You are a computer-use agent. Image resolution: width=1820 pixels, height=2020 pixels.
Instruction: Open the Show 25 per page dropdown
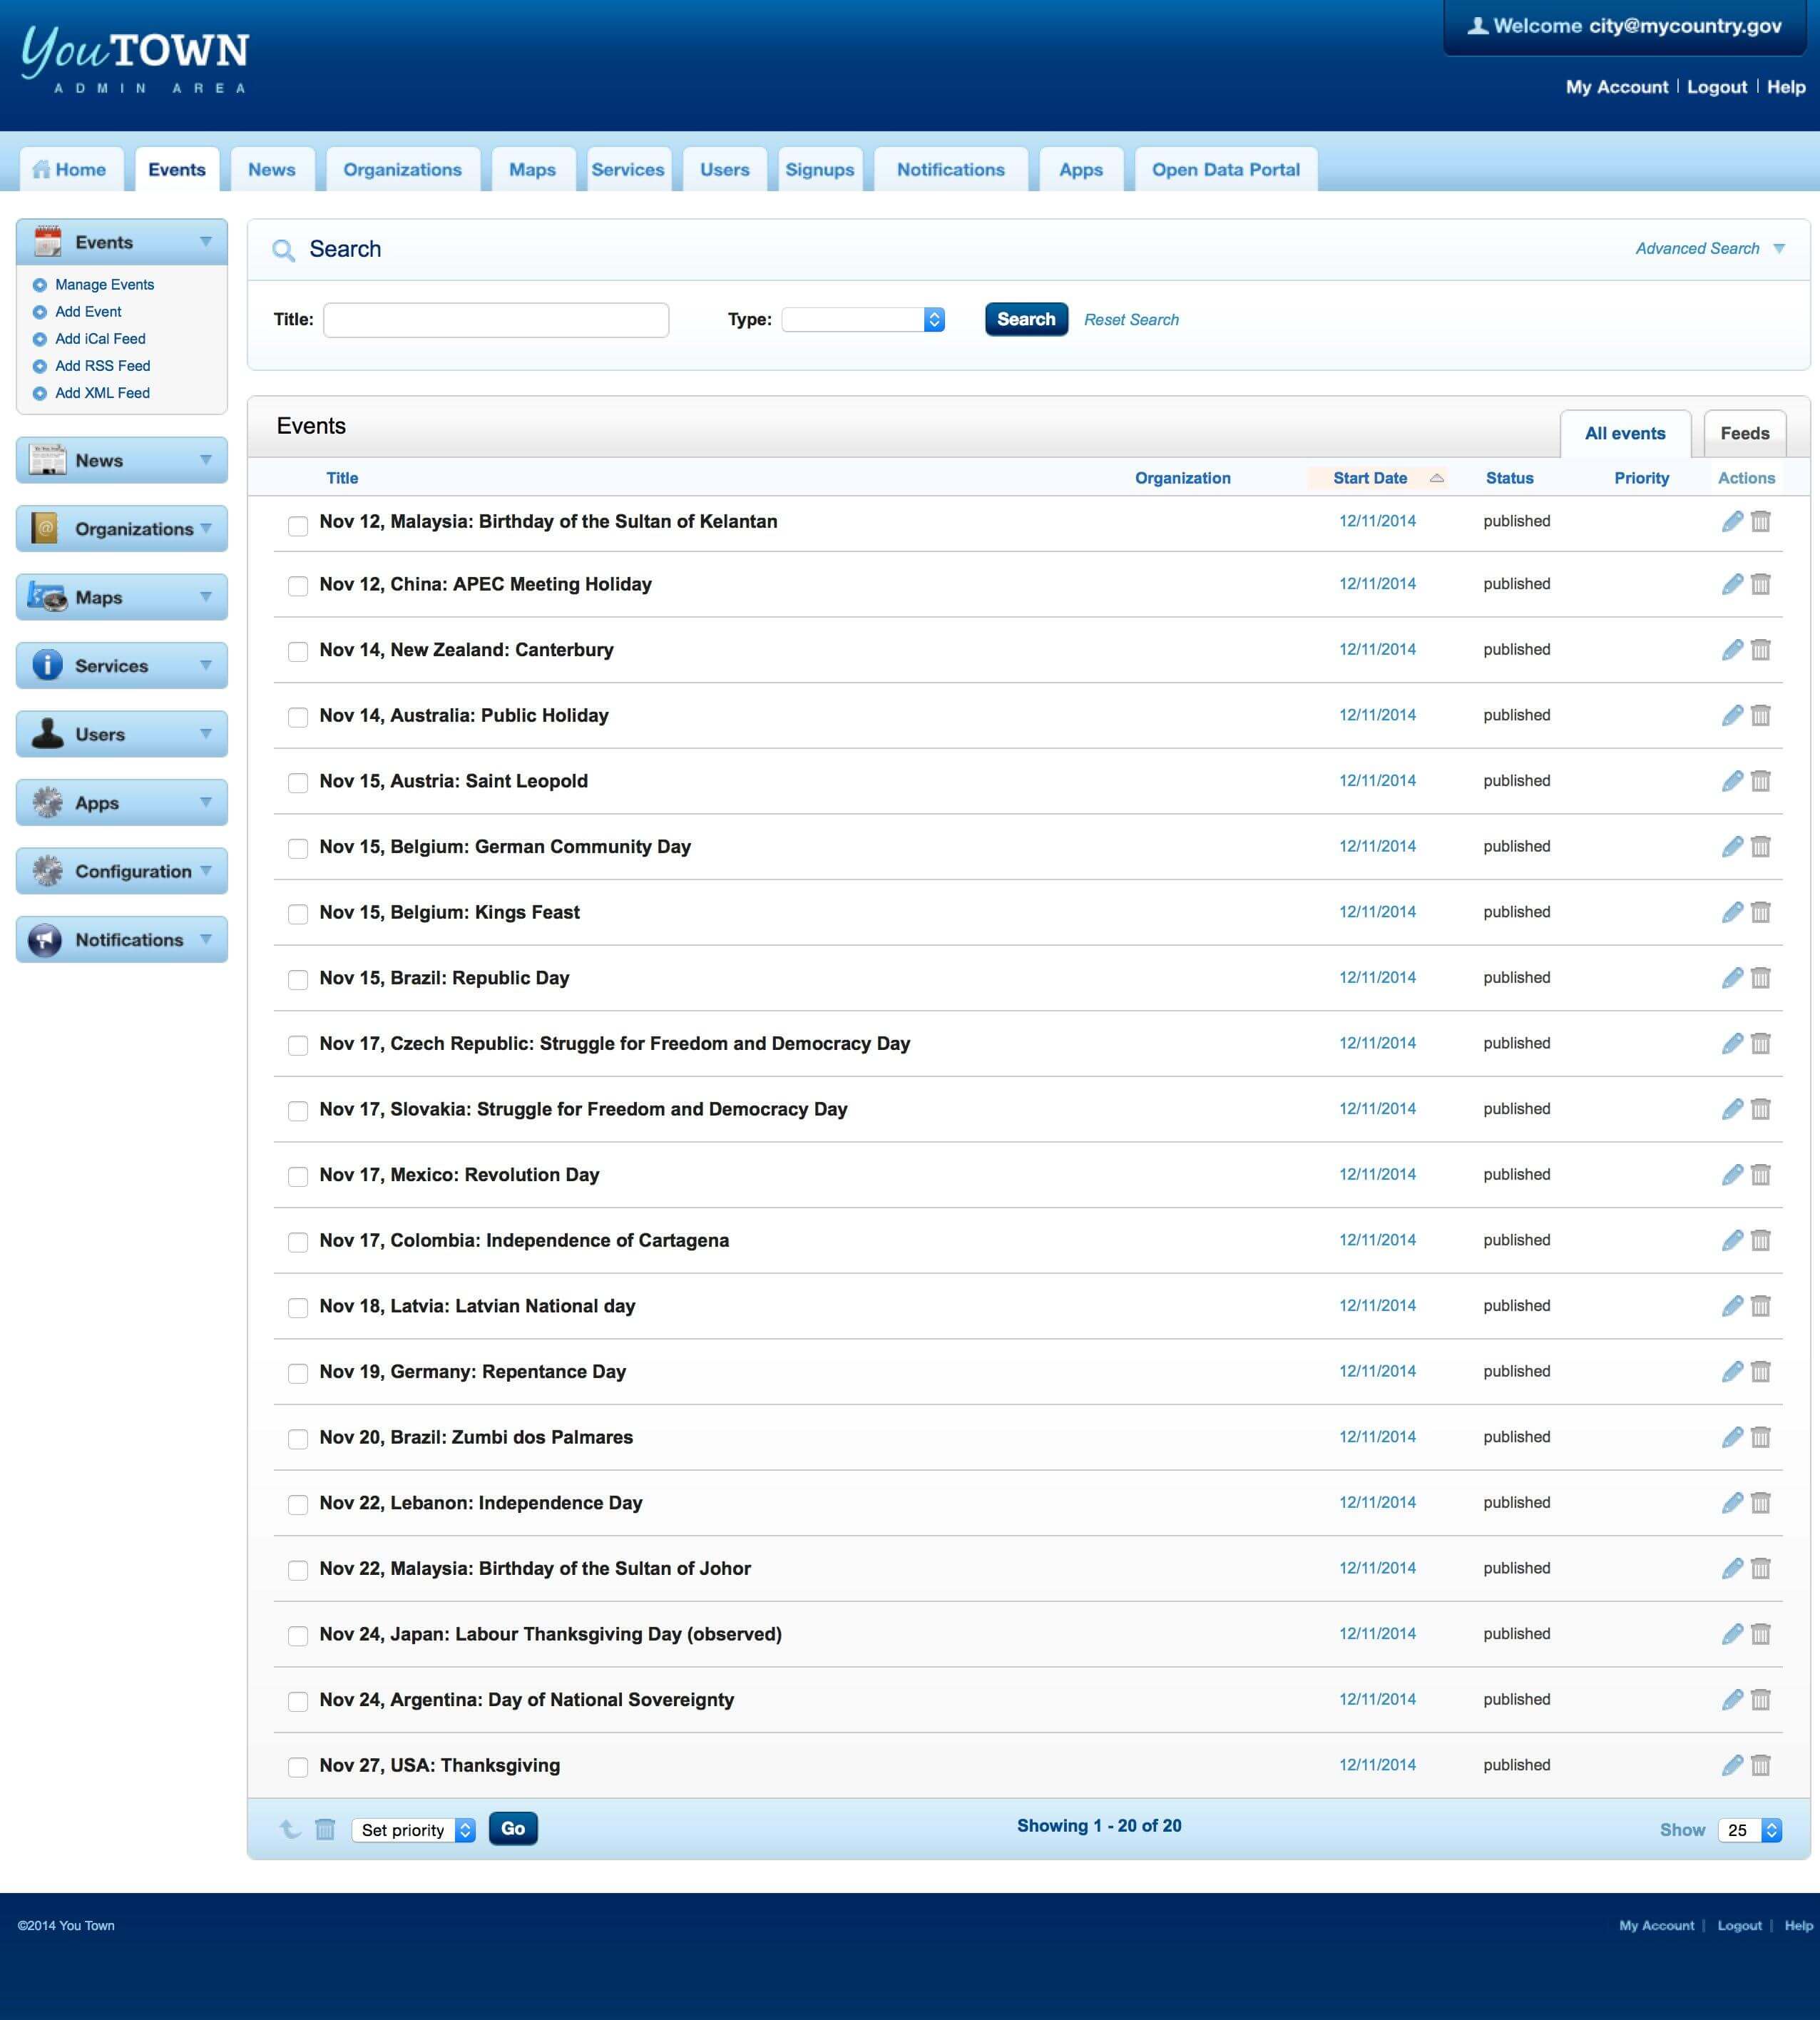1750,1830
